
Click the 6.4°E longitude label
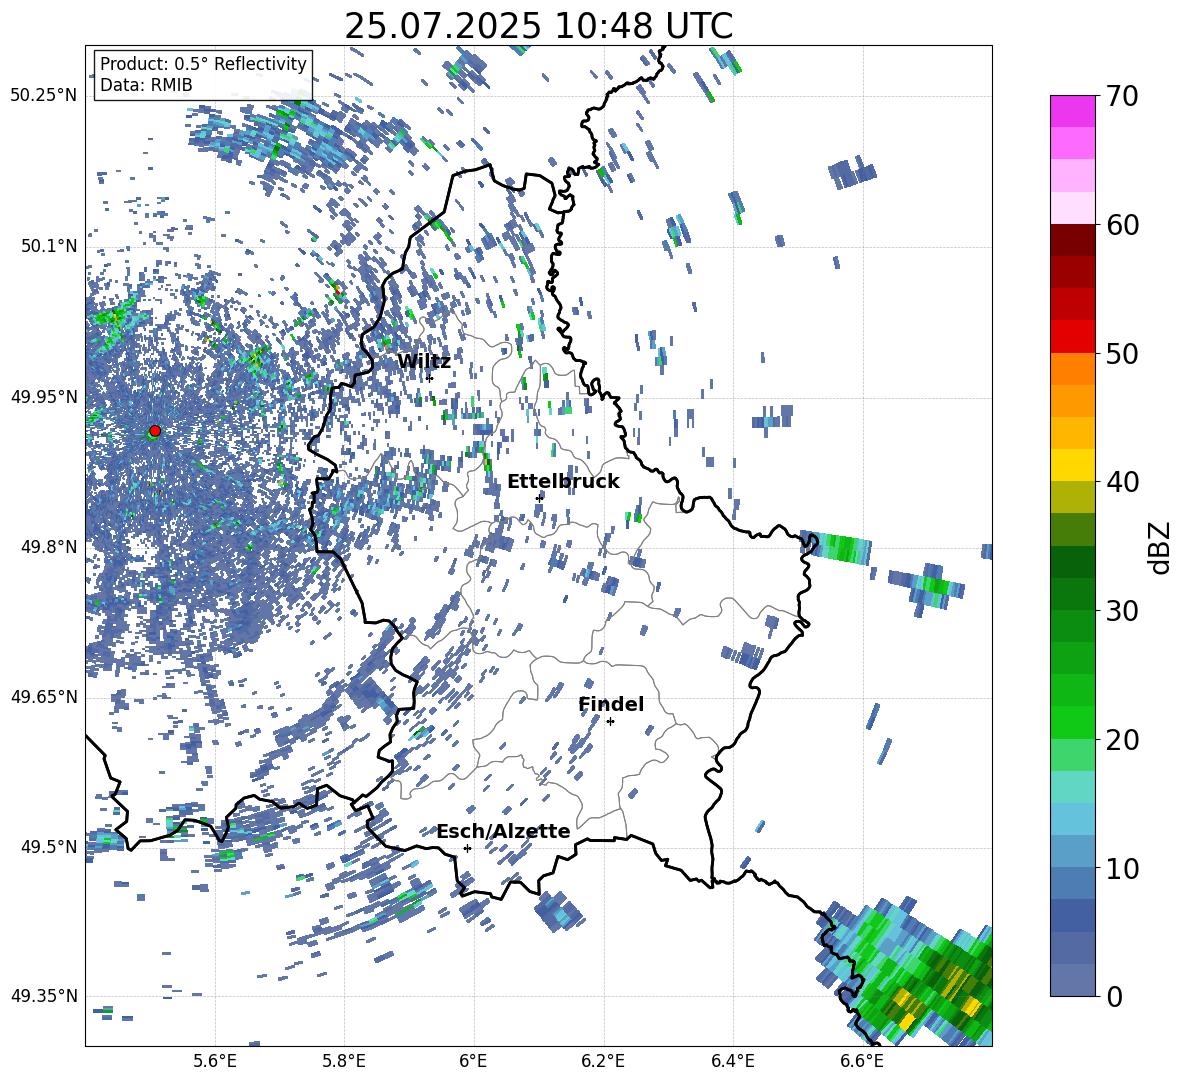point(732,1061)
